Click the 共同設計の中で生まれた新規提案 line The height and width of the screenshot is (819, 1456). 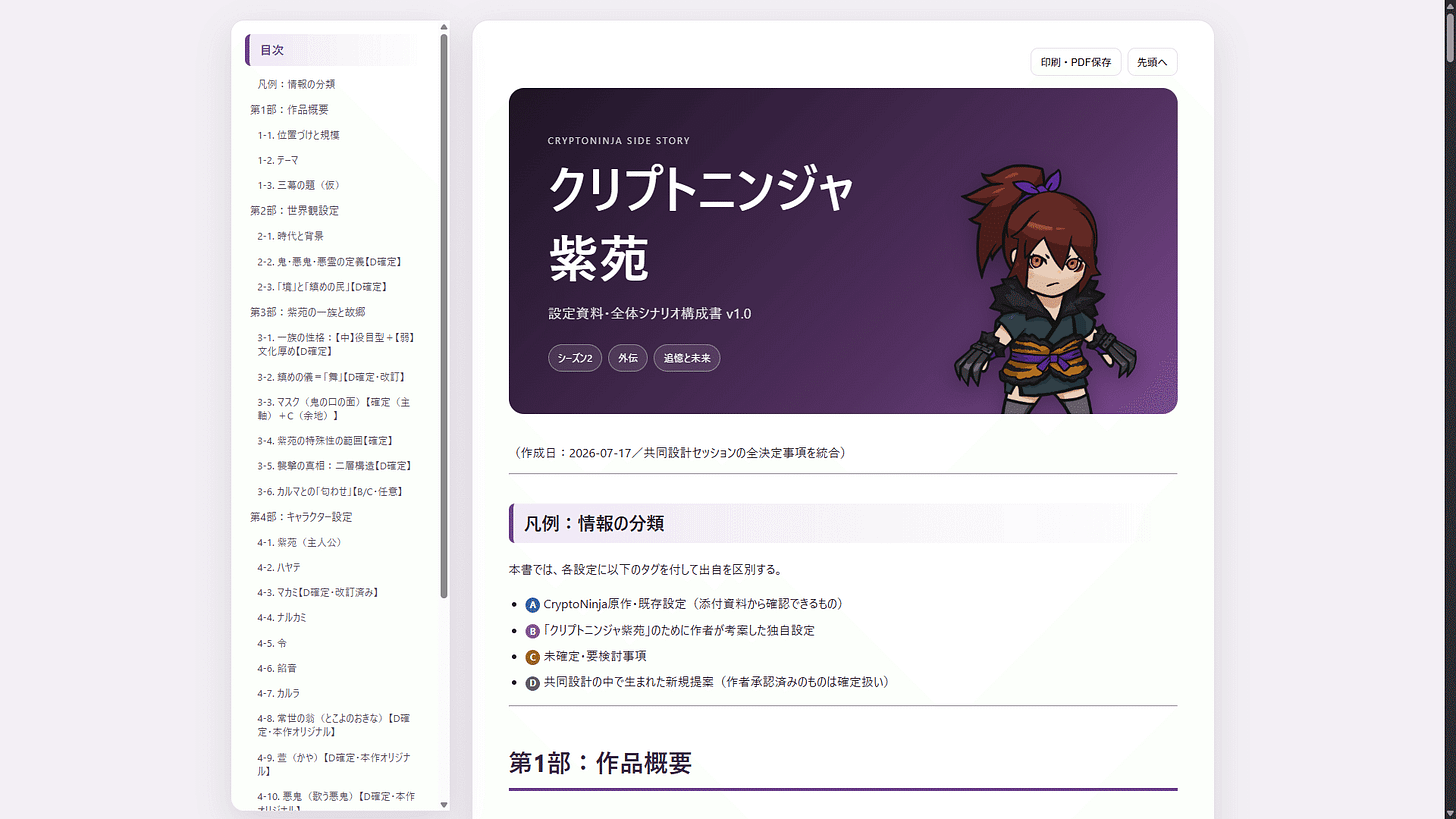(x=716, y=683)
